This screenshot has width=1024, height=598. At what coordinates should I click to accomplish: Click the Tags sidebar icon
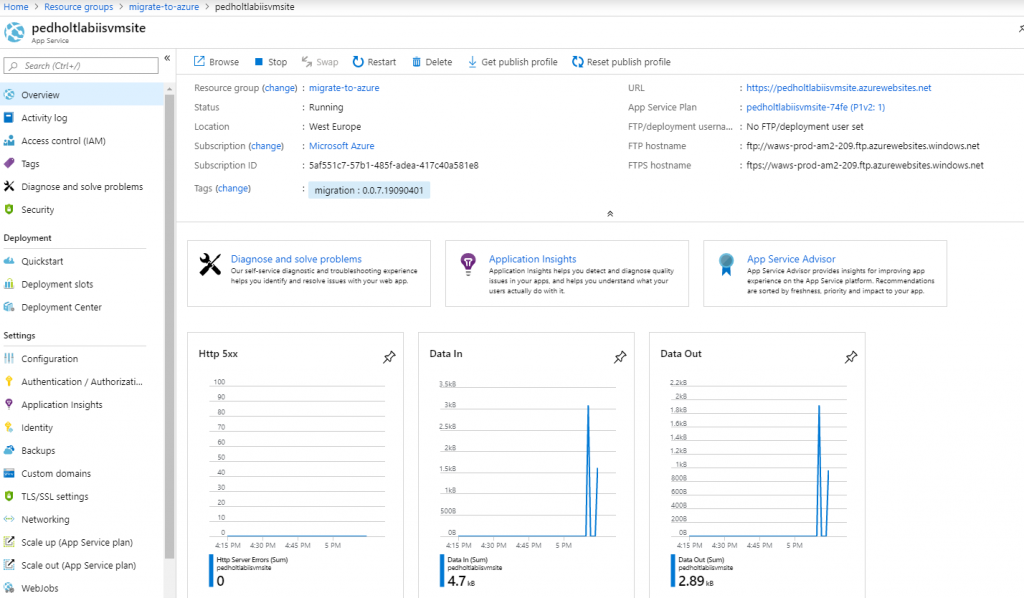pos(8,163)
